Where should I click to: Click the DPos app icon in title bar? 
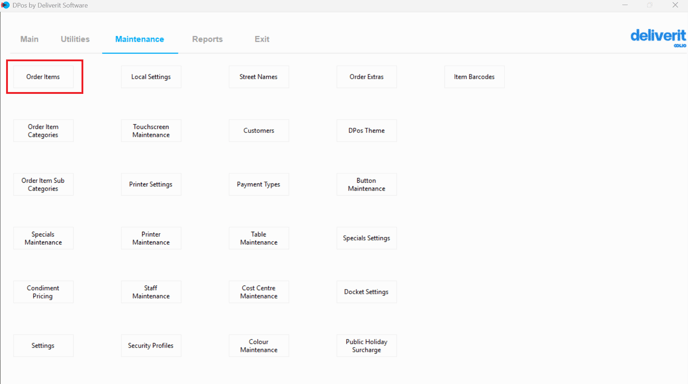[x=5, y=5]
